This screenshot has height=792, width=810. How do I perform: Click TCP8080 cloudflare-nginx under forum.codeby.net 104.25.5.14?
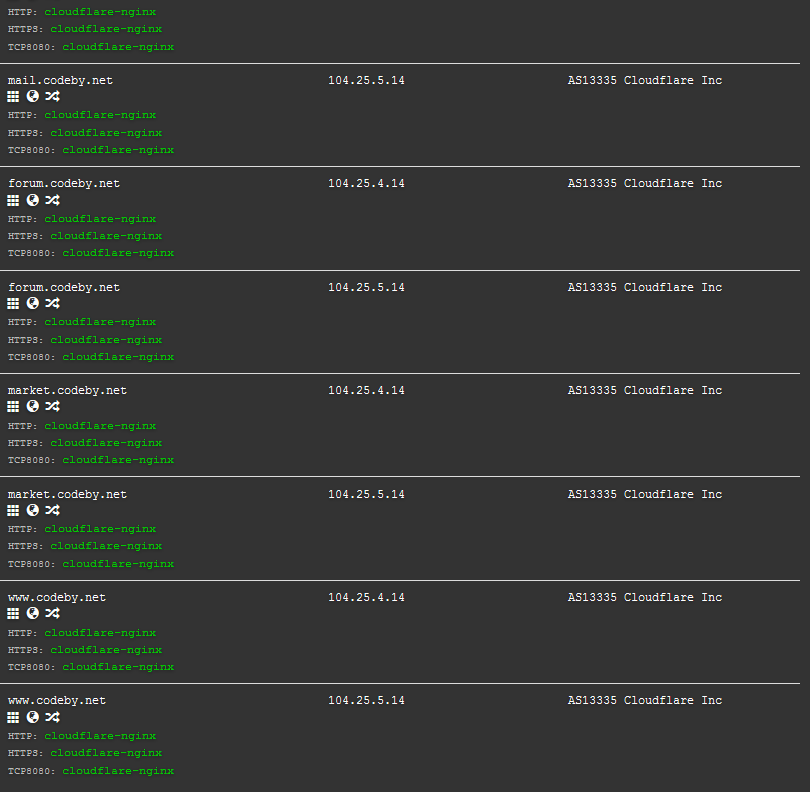point(91,357)
